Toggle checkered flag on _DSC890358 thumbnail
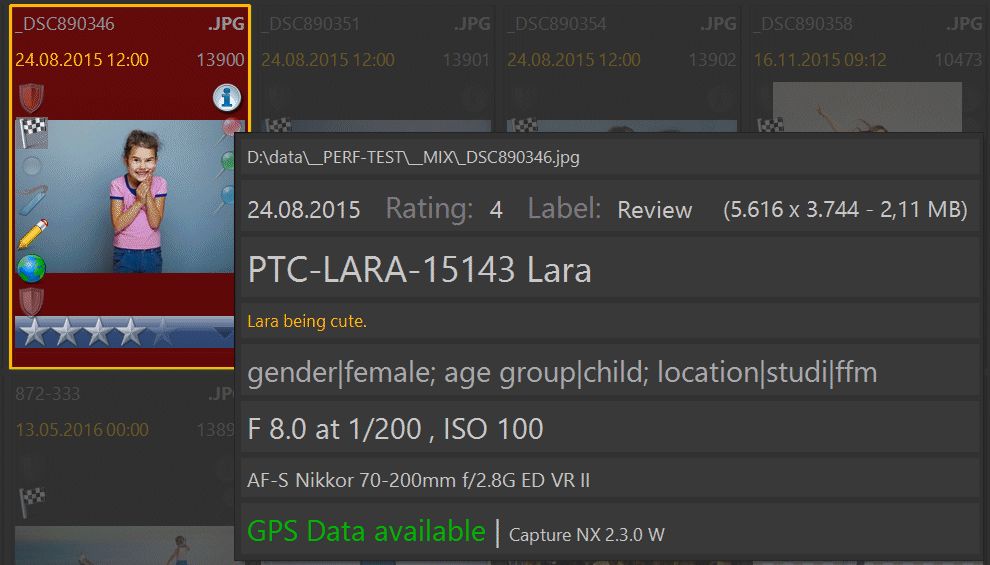 770,125
